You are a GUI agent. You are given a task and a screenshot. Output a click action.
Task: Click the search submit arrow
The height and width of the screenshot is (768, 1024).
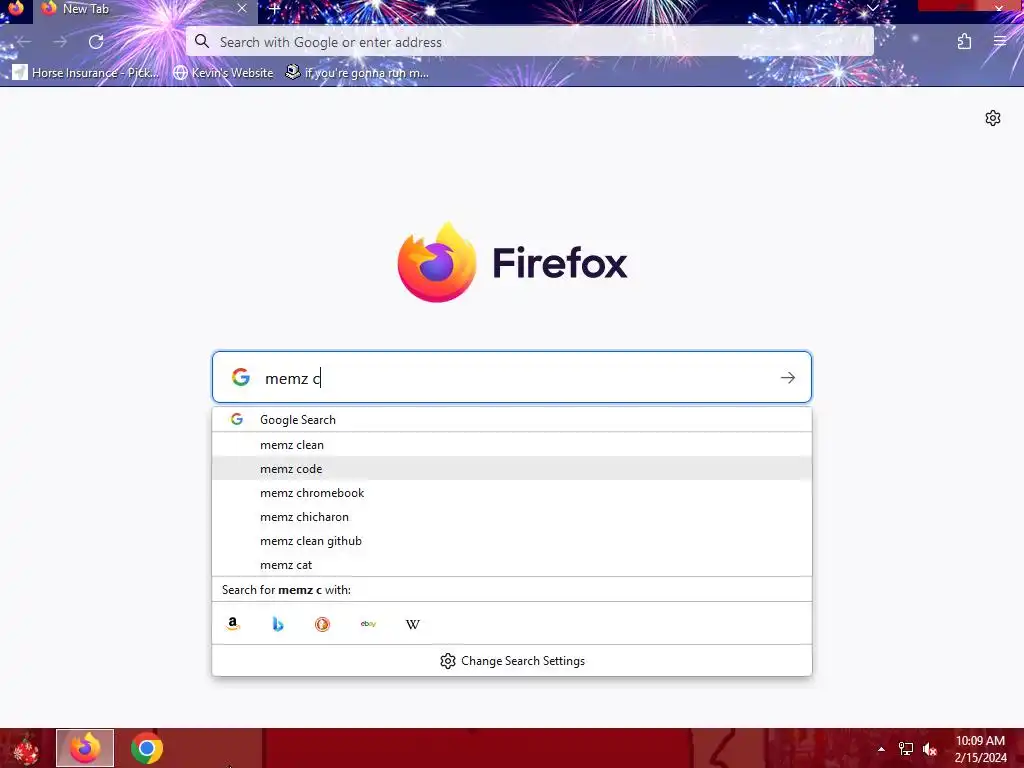(x=788, y=377)
